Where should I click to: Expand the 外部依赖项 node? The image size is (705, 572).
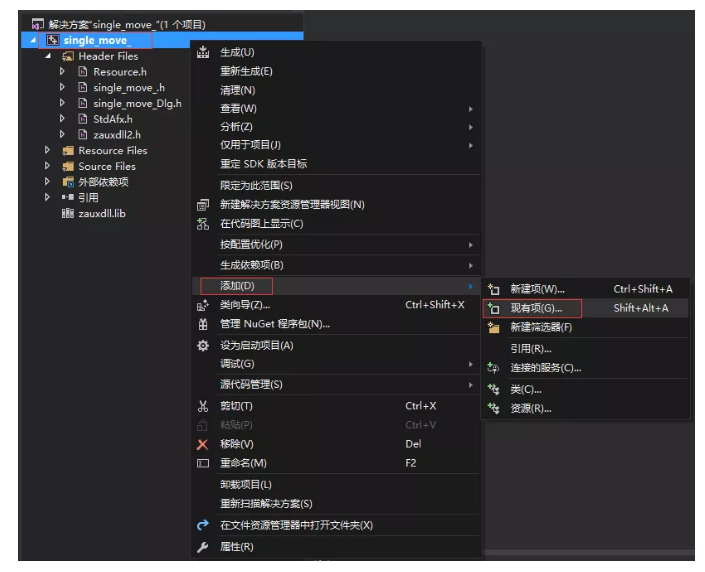(47, 182)
